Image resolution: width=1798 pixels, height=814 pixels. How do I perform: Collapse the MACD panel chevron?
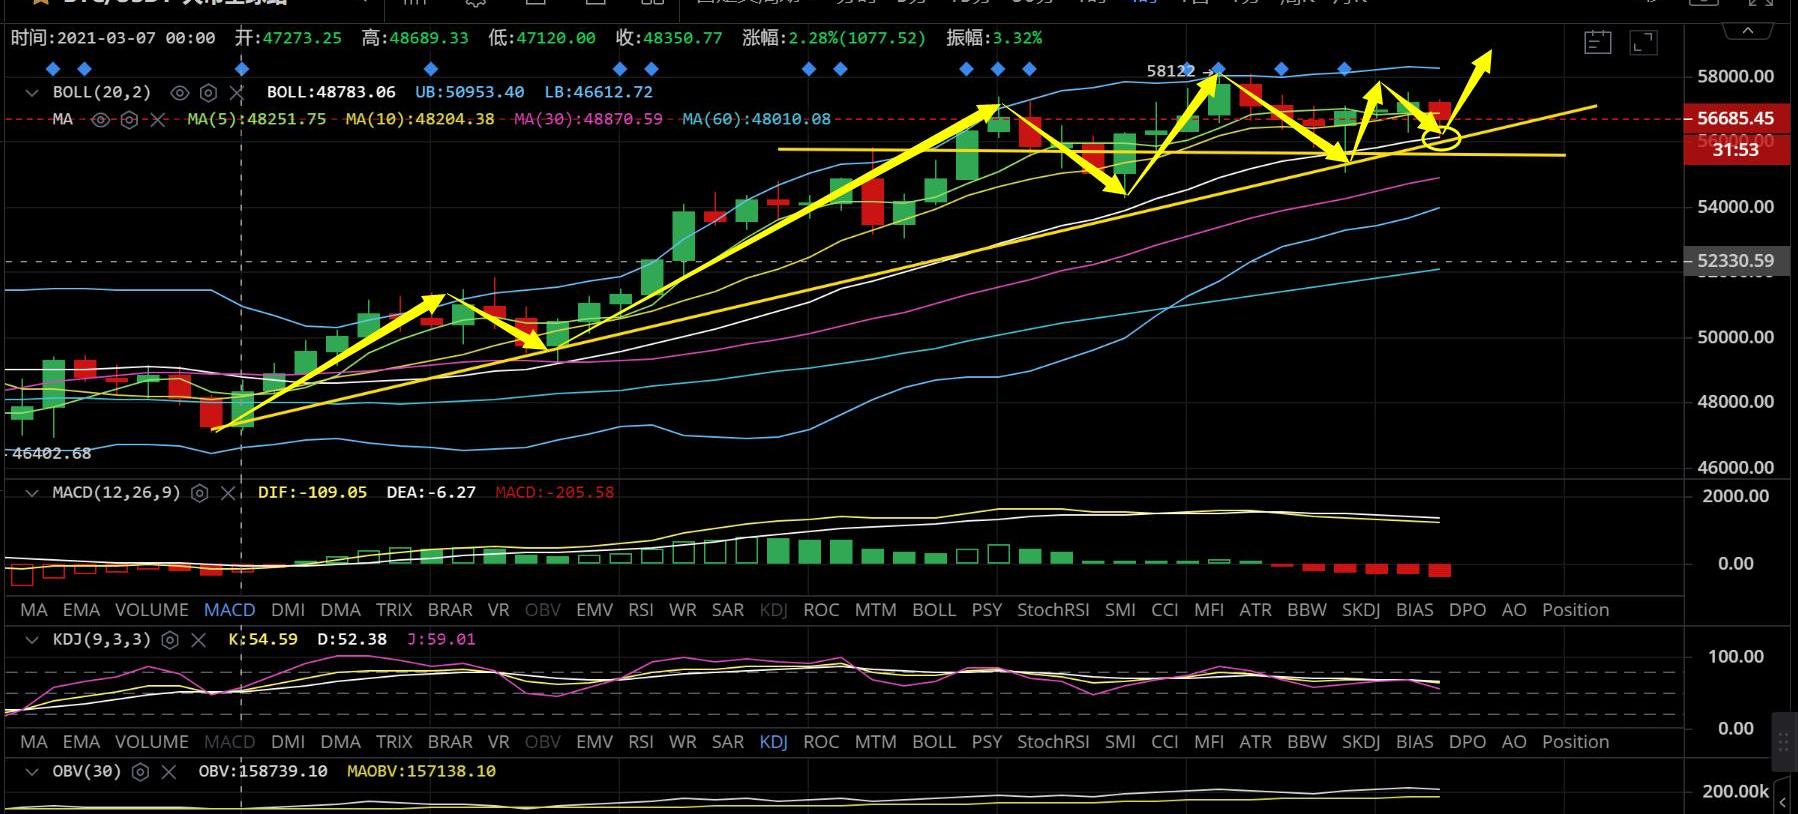(32, 493)
